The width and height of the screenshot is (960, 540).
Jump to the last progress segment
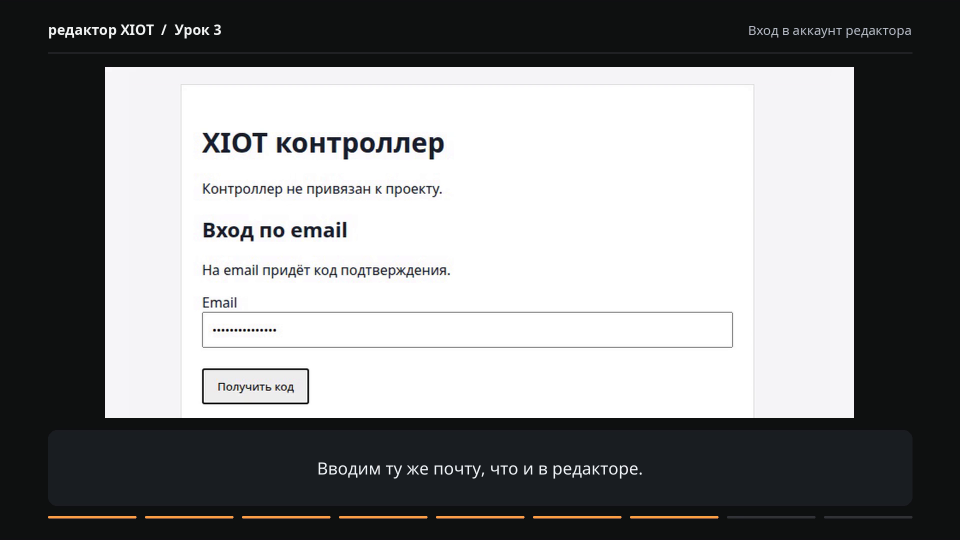[x=868, y=517]
